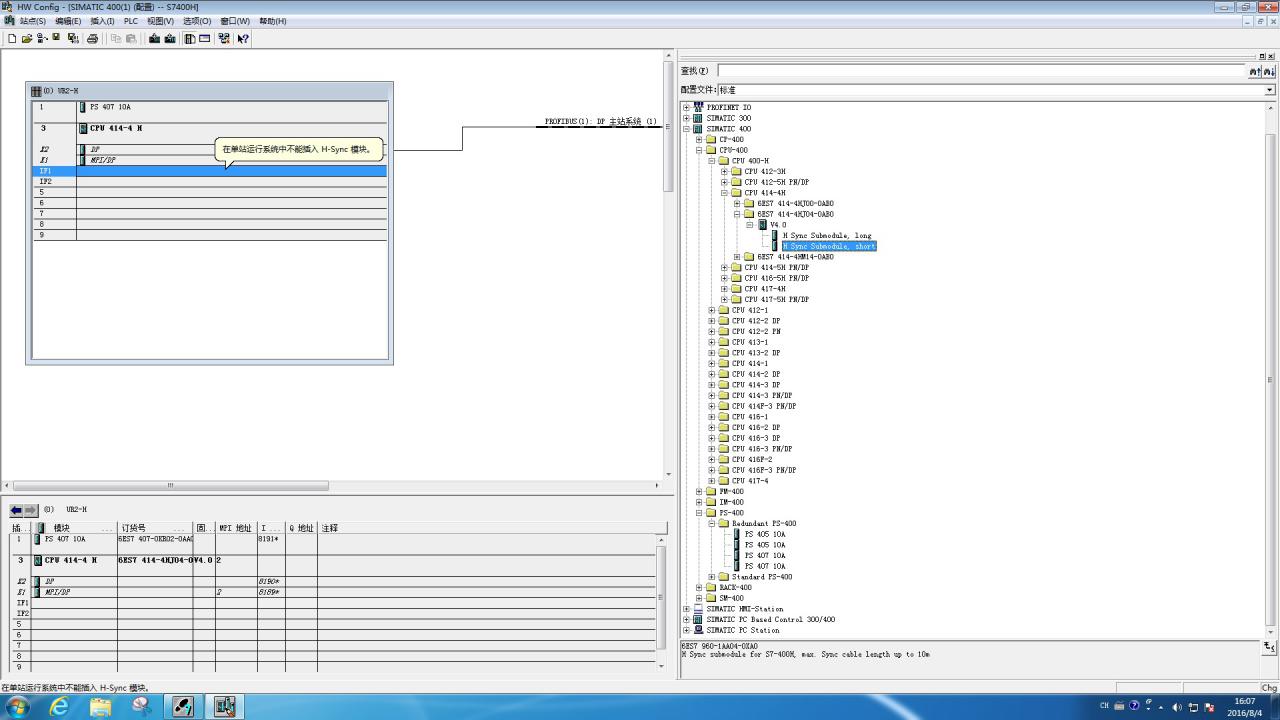The width and height of the screenshot is (1280, 720).
Task: Select CPU 414-4 H in rack window
Action: [116, 129]
